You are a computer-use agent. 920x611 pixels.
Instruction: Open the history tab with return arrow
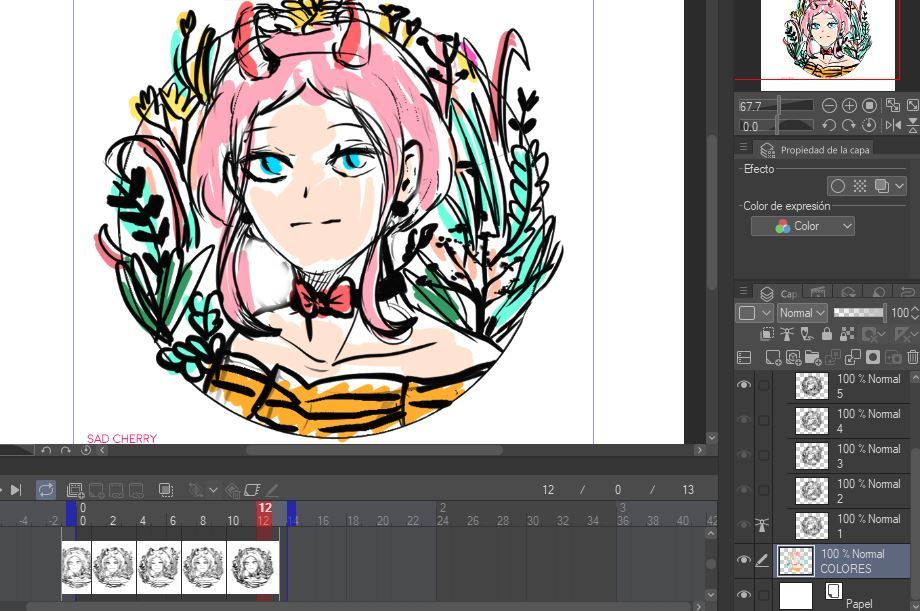click(907, 292)
